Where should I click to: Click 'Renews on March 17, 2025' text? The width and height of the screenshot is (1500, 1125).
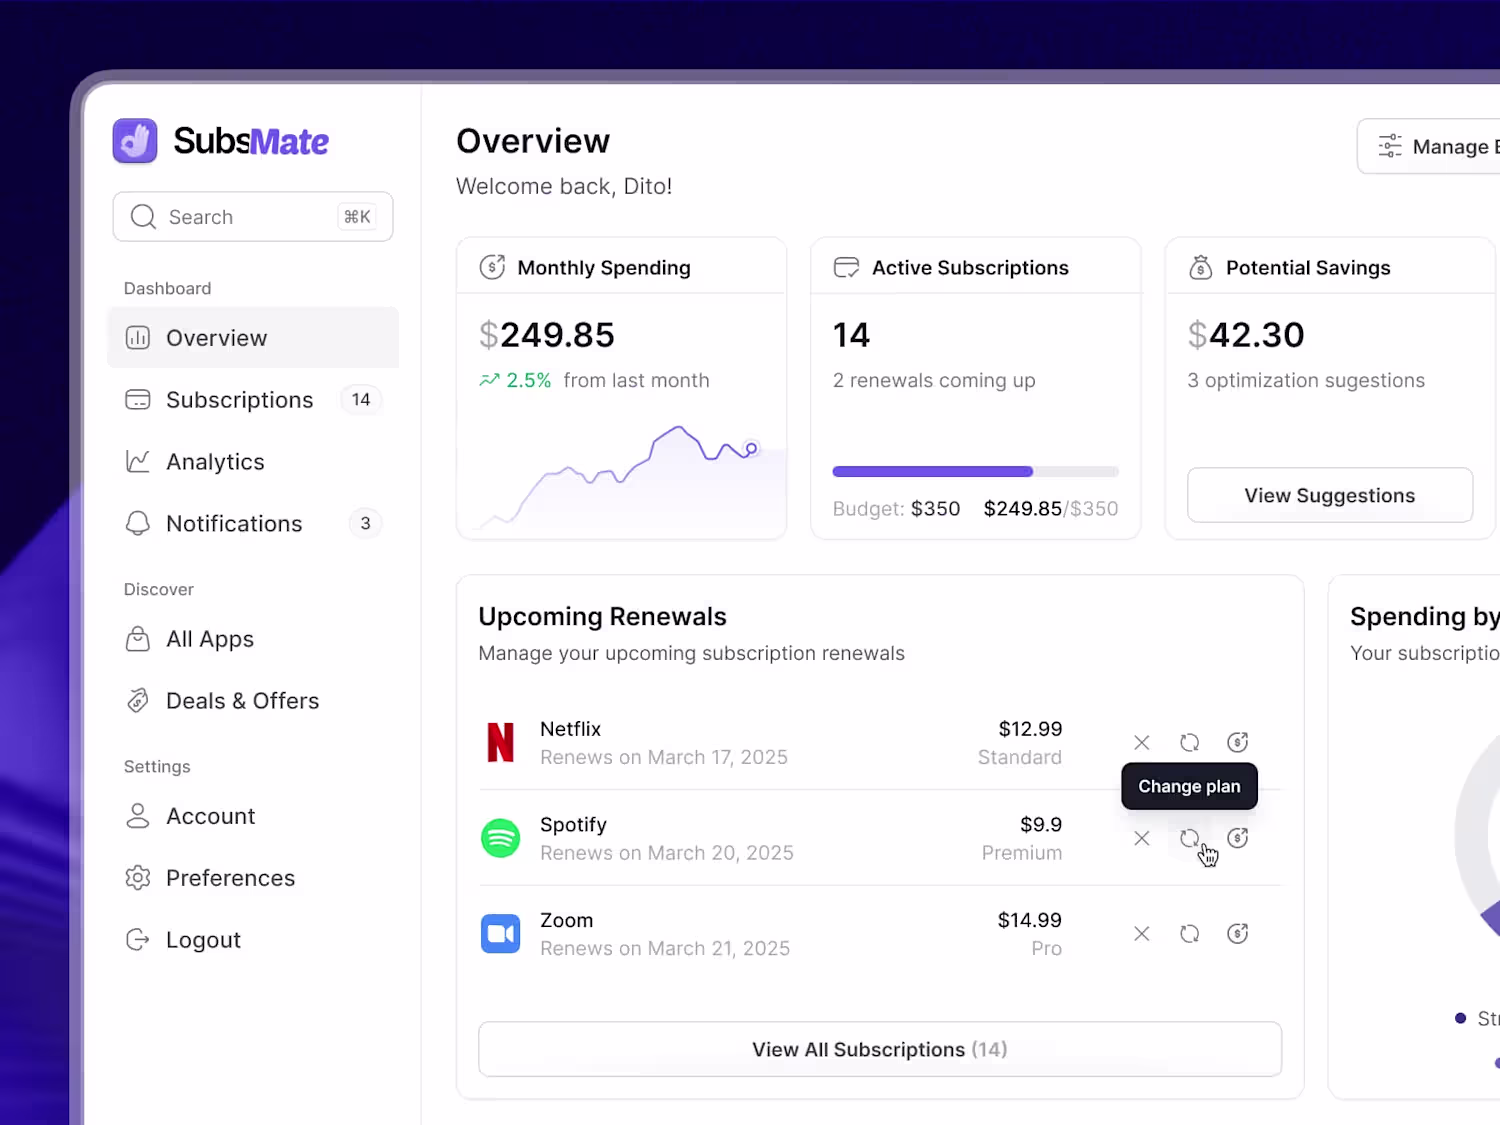664,757
